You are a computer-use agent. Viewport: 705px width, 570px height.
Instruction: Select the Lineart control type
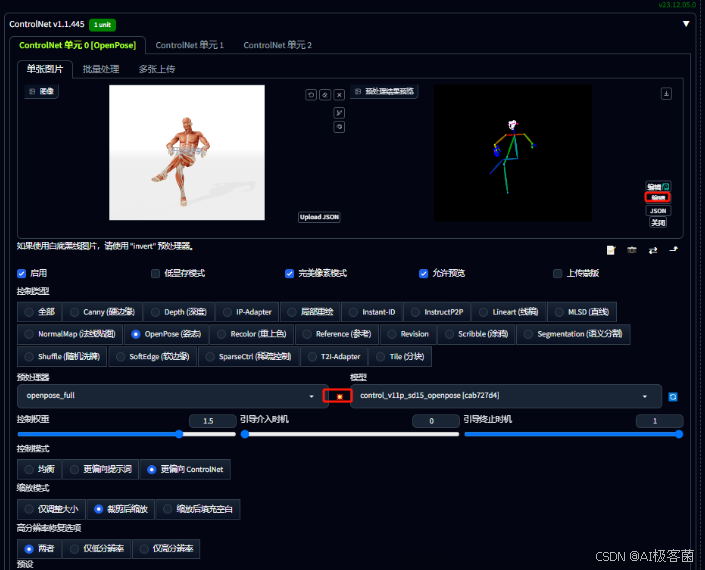(x=509, y=312)
